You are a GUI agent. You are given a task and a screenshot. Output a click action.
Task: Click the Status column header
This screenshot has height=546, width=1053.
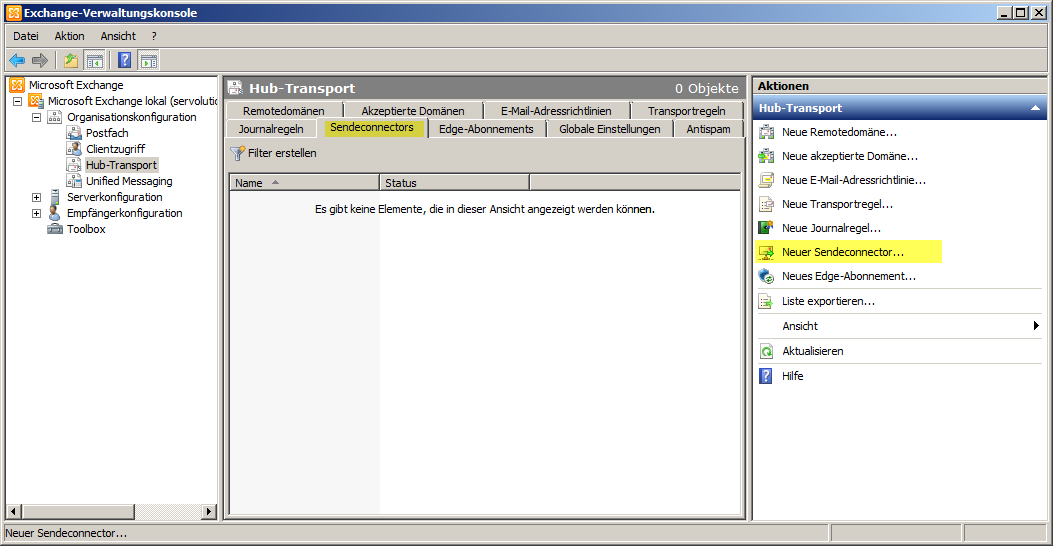tap(455, 183)
